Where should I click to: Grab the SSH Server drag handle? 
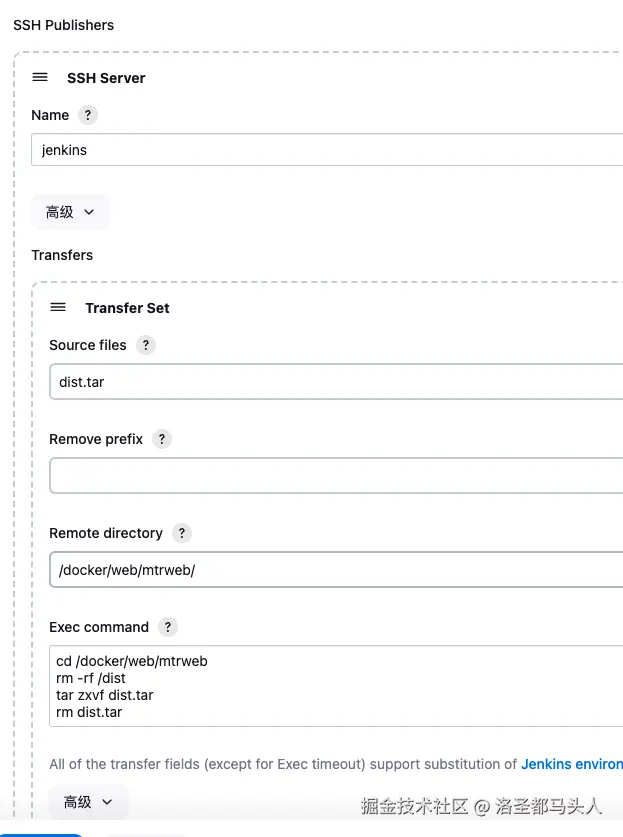(x=40, y=78)
